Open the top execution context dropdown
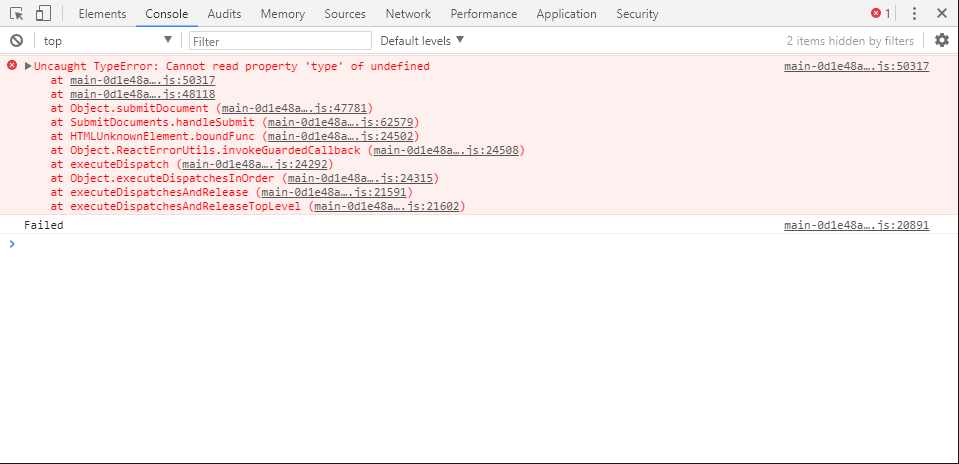The height and width of the screenshot is (464, 959). [x=108, y=41]
